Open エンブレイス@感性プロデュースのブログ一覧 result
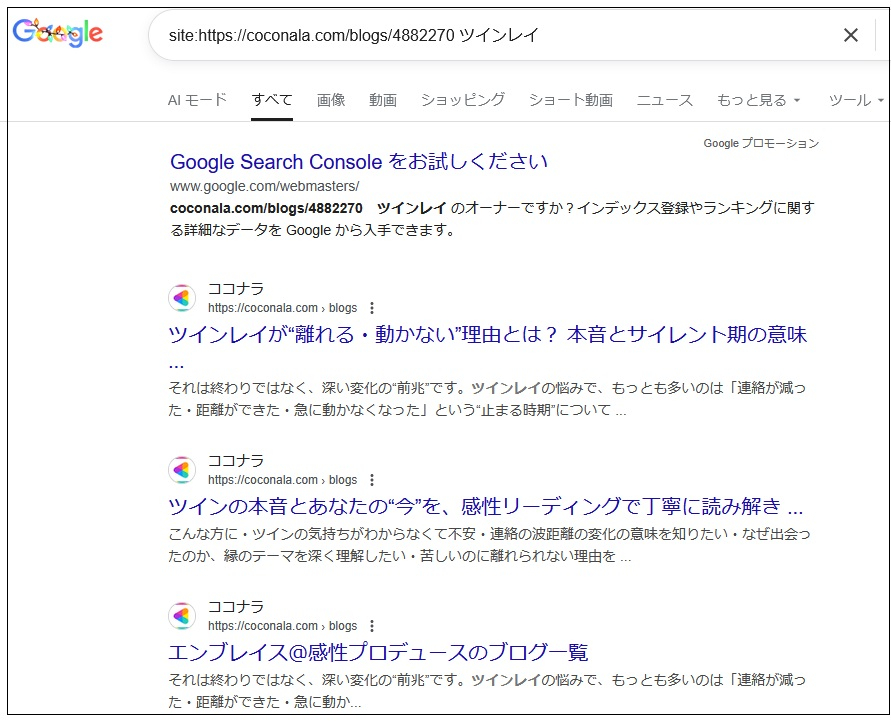Viewport: 891px width, 722px height. pos(378,652)
